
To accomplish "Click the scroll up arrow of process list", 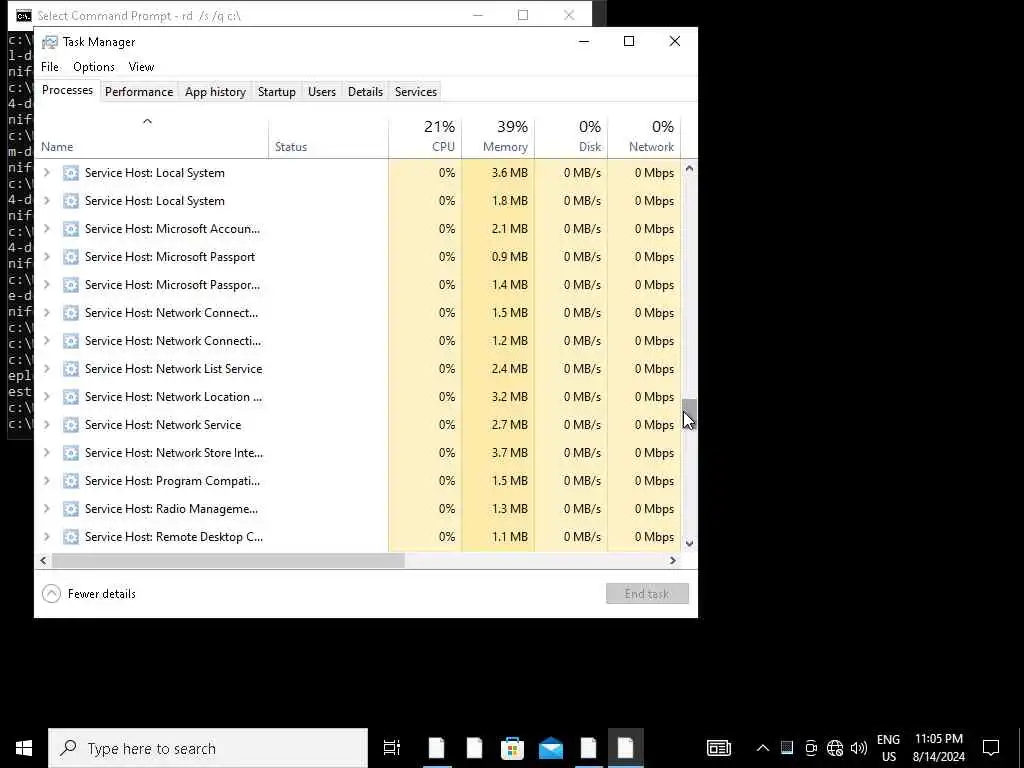I will [689, 169].
